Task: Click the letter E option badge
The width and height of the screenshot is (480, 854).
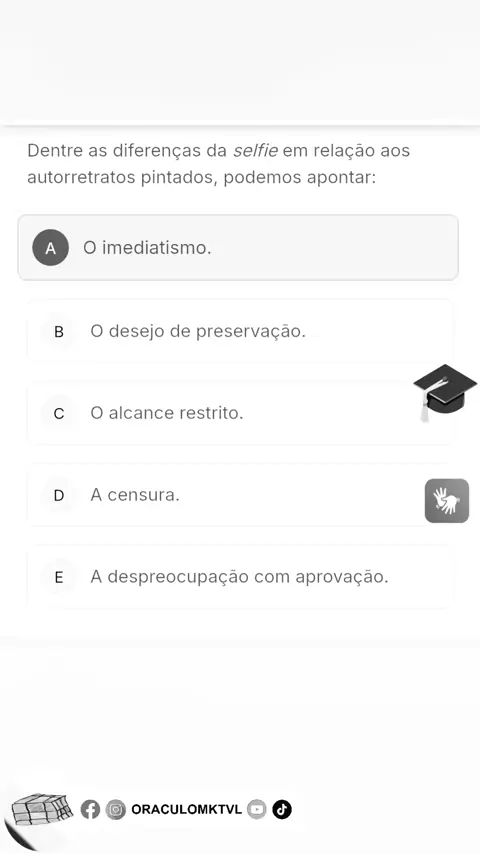Action: click(59, 577)
